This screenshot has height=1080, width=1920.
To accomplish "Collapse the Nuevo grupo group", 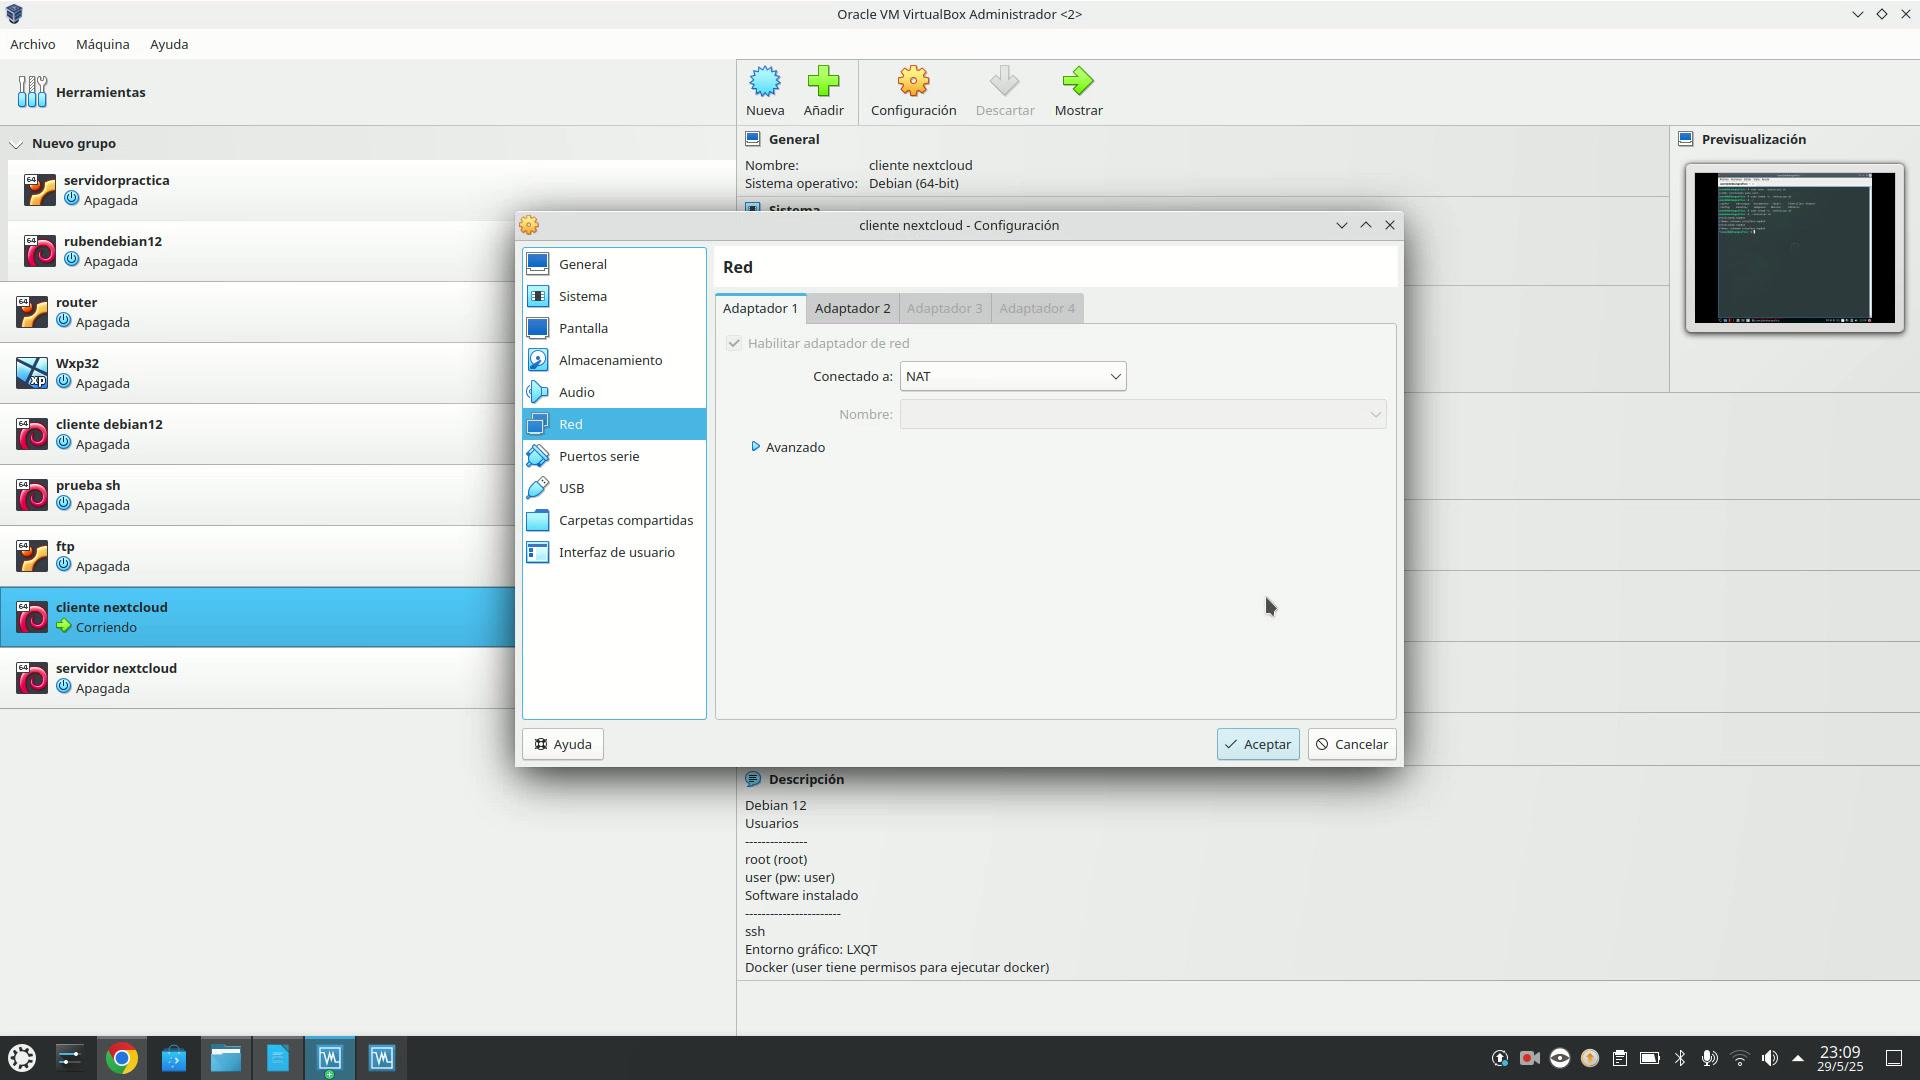I will tap(16, 144).
